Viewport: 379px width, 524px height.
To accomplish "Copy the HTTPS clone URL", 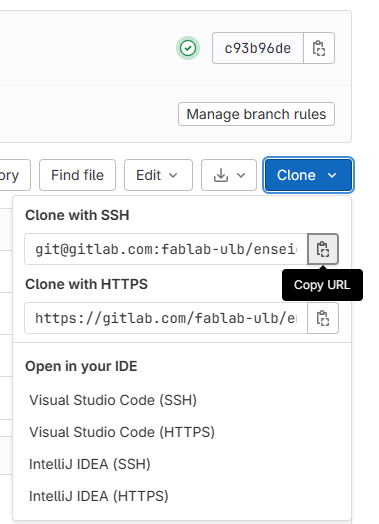I will pyautogui.click(x=323, y=318).
